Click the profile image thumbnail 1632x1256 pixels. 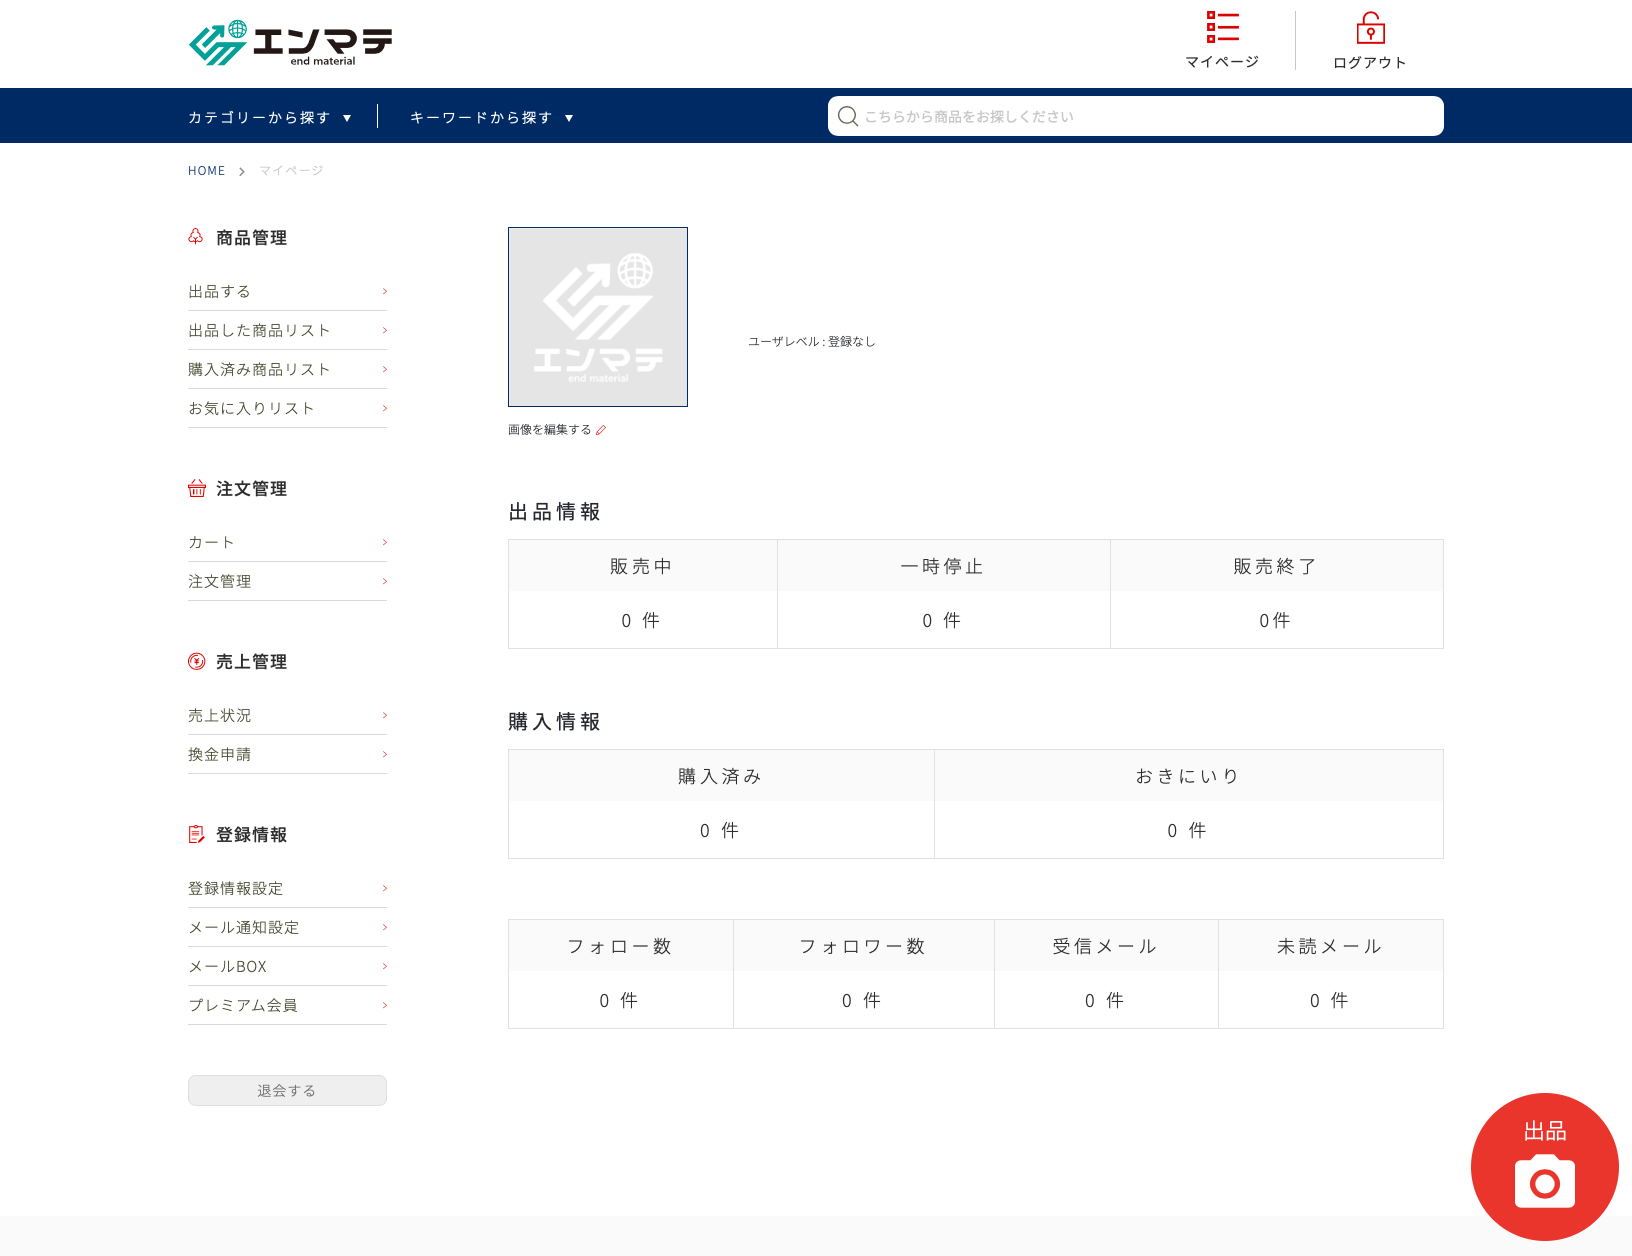coord(598,317)
